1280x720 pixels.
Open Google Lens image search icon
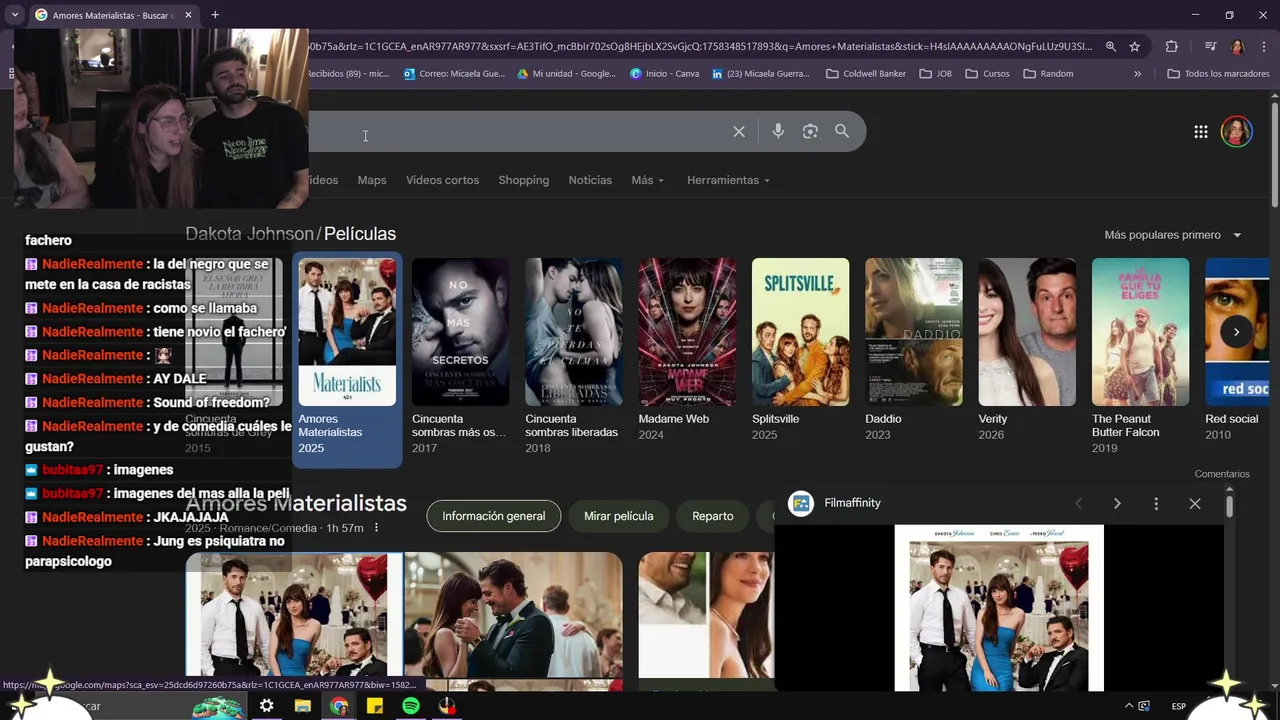coord(810,131)
